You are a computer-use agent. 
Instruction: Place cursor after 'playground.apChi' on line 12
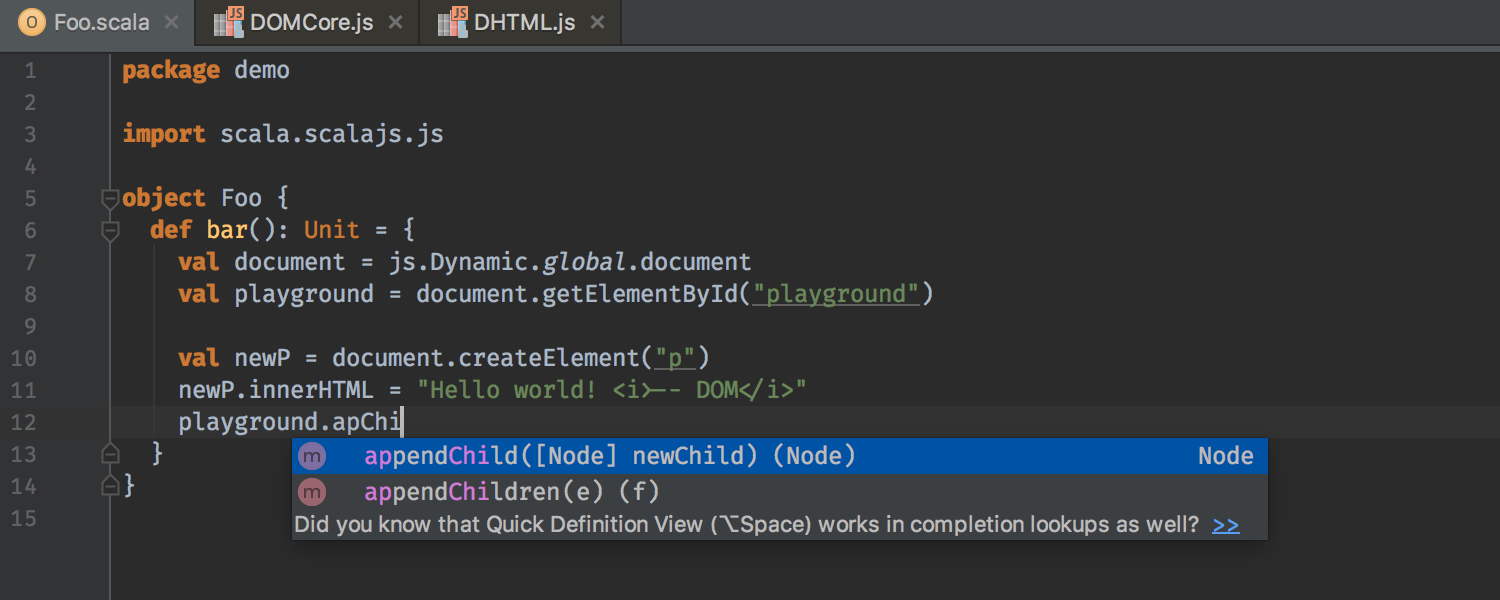[402, 422]
